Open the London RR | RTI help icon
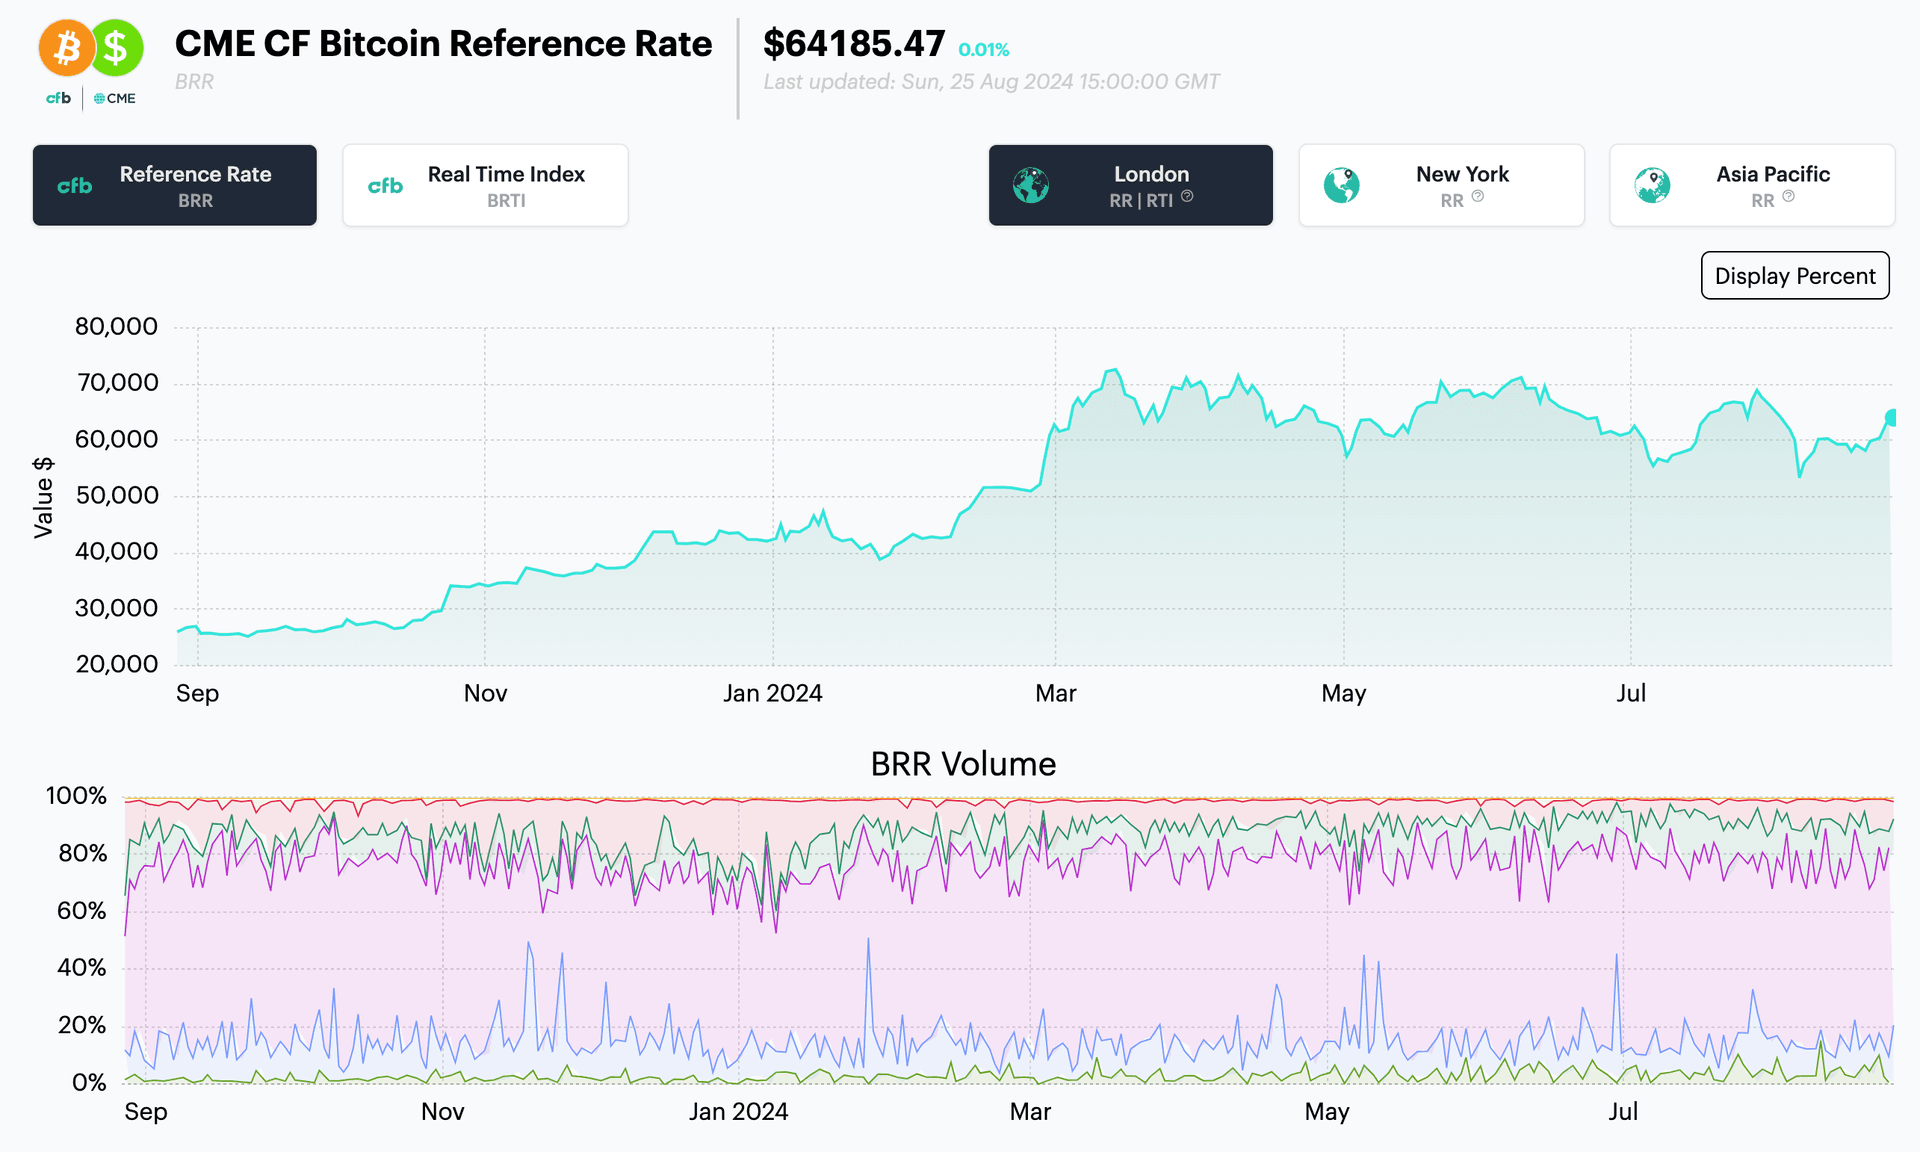 (x=1187, y=197)
